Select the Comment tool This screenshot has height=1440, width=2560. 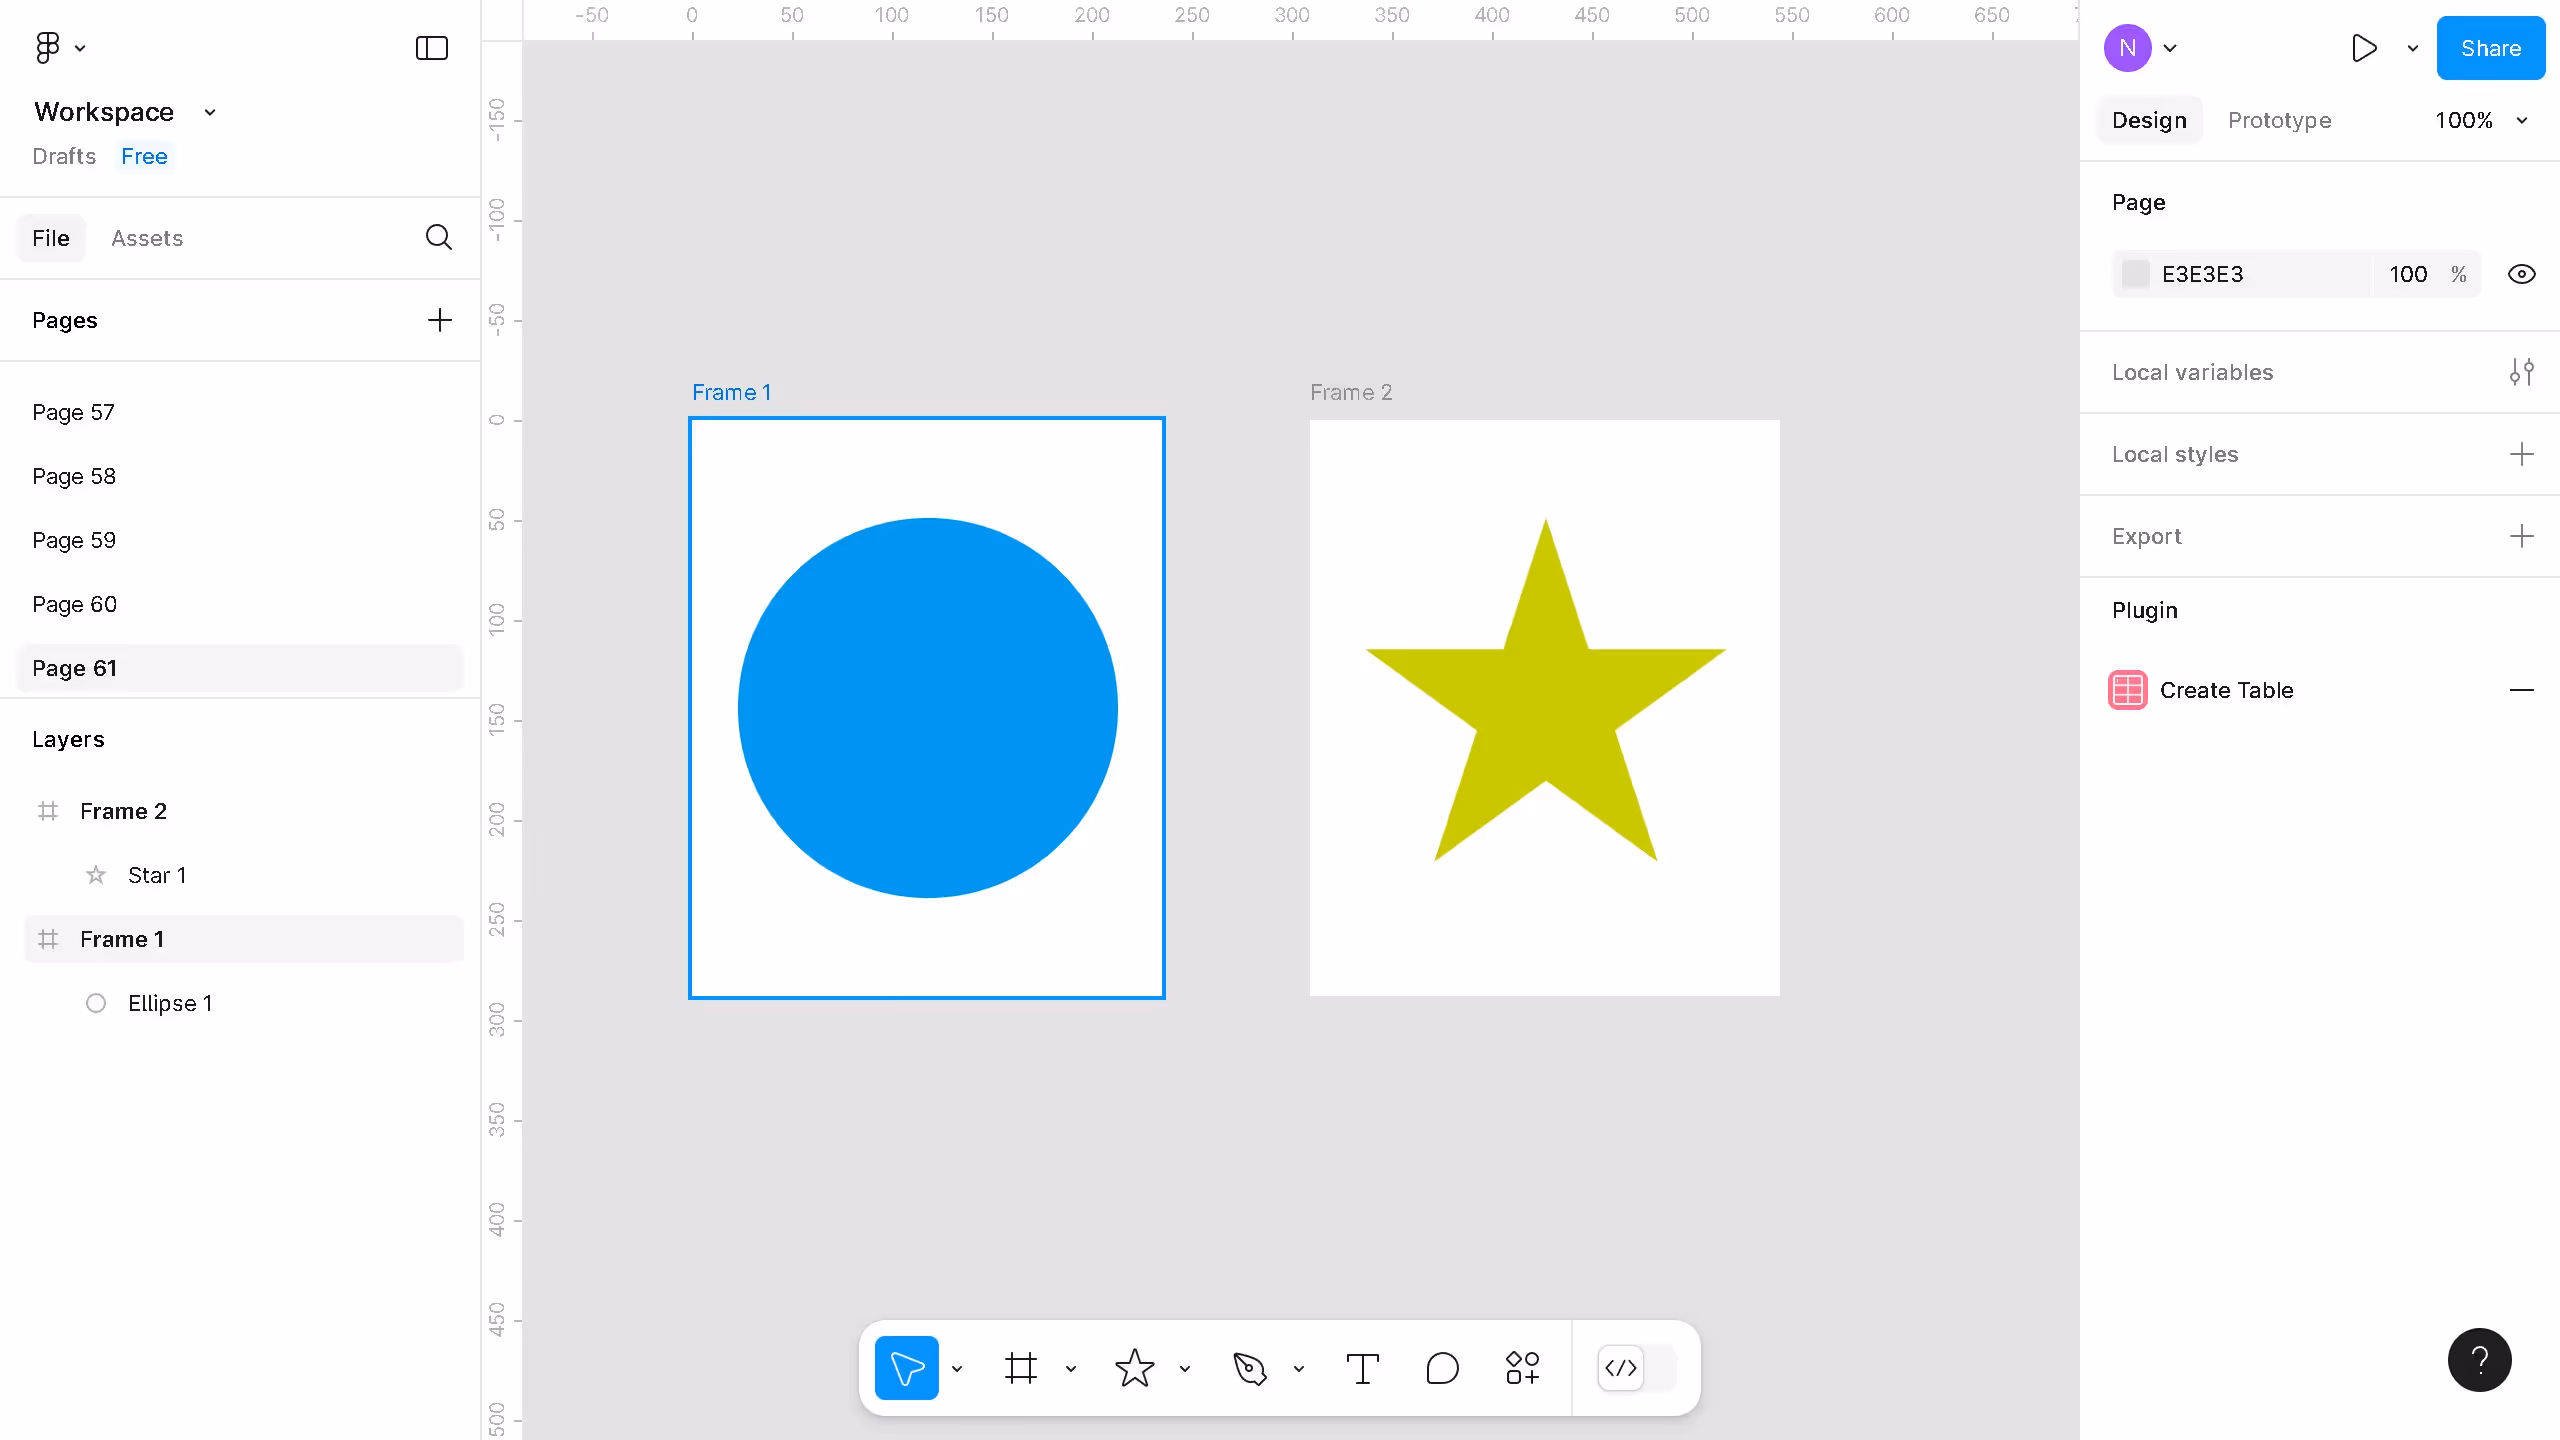(x=1442, y=1368)
